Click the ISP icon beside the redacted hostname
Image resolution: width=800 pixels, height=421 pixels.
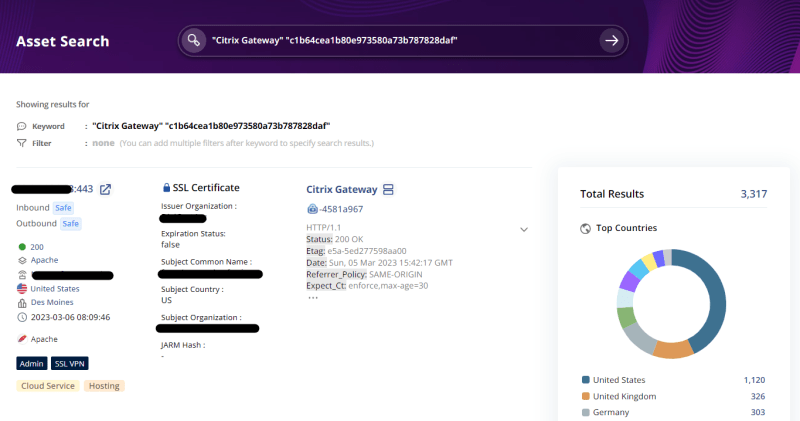(x=22, y=275)
